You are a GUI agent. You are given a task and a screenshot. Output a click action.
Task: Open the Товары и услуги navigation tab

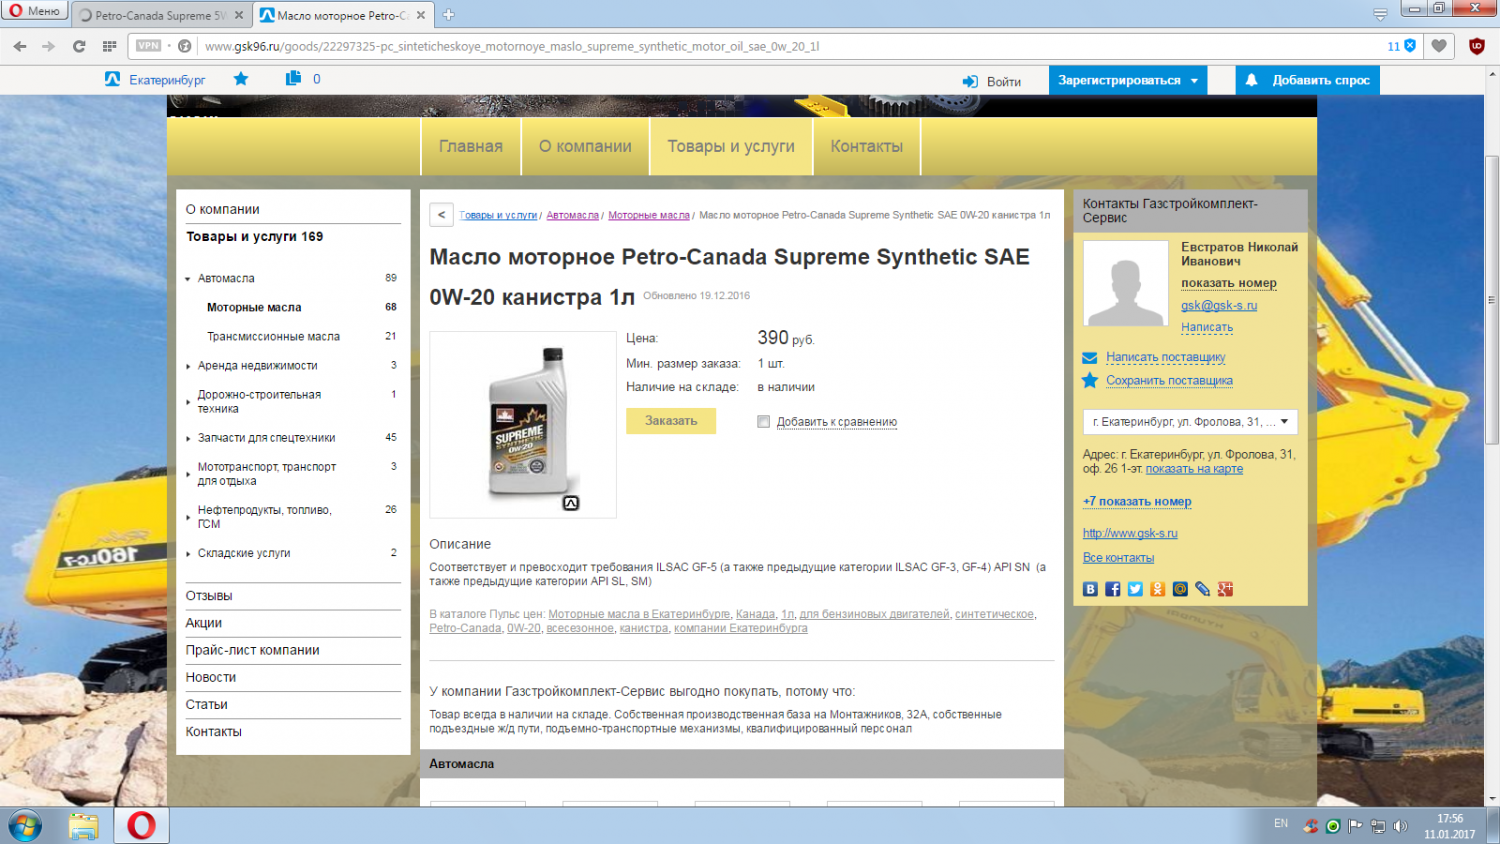[731, 146]
